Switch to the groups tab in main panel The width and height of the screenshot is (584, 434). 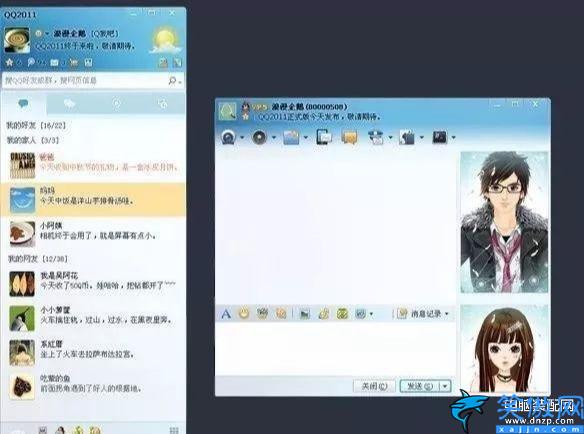coord(70,104)
